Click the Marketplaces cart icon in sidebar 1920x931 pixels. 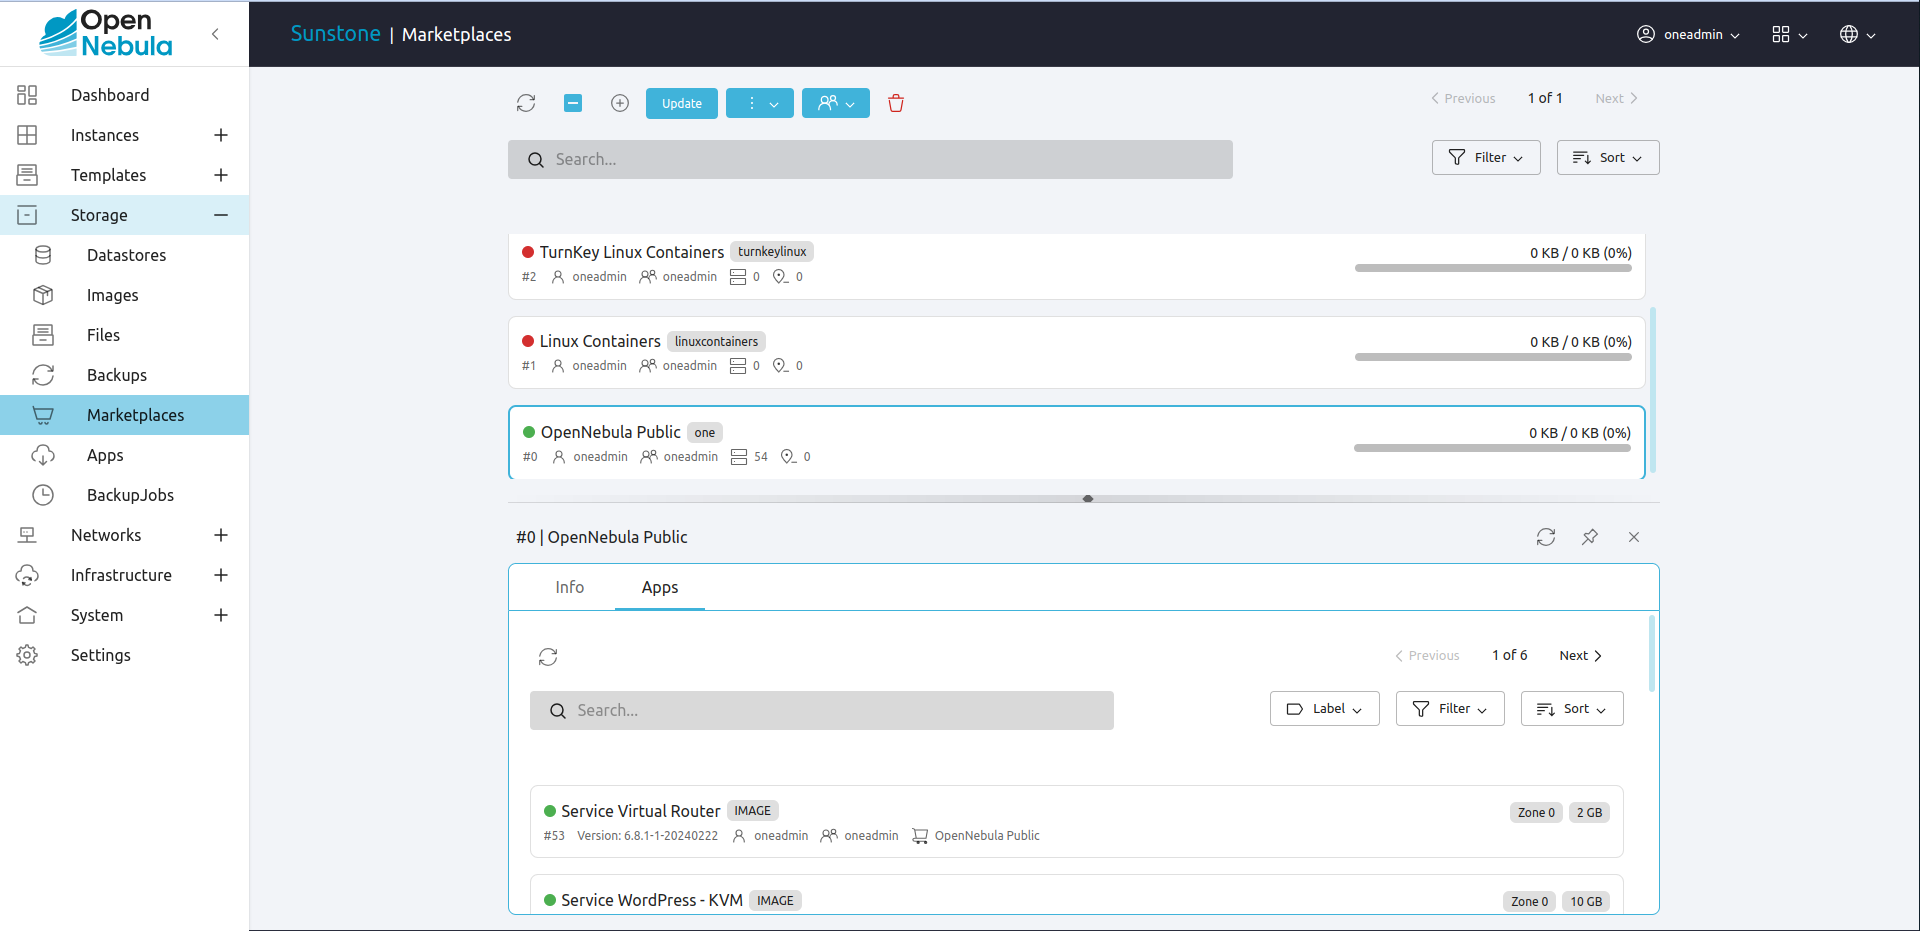click(x=43, y=415)
